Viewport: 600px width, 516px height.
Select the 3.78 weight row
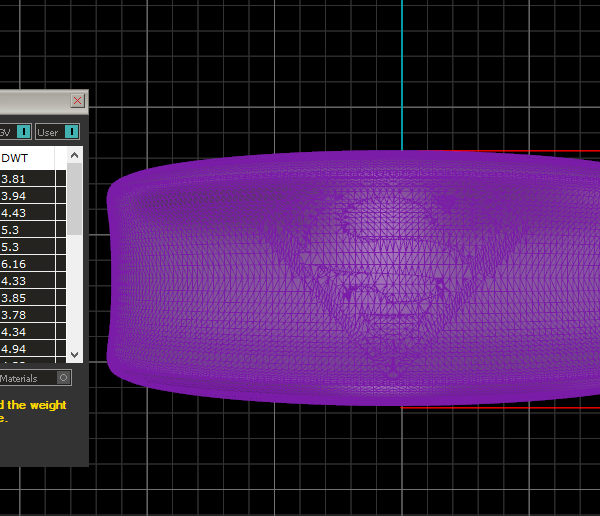click(32, 315)
